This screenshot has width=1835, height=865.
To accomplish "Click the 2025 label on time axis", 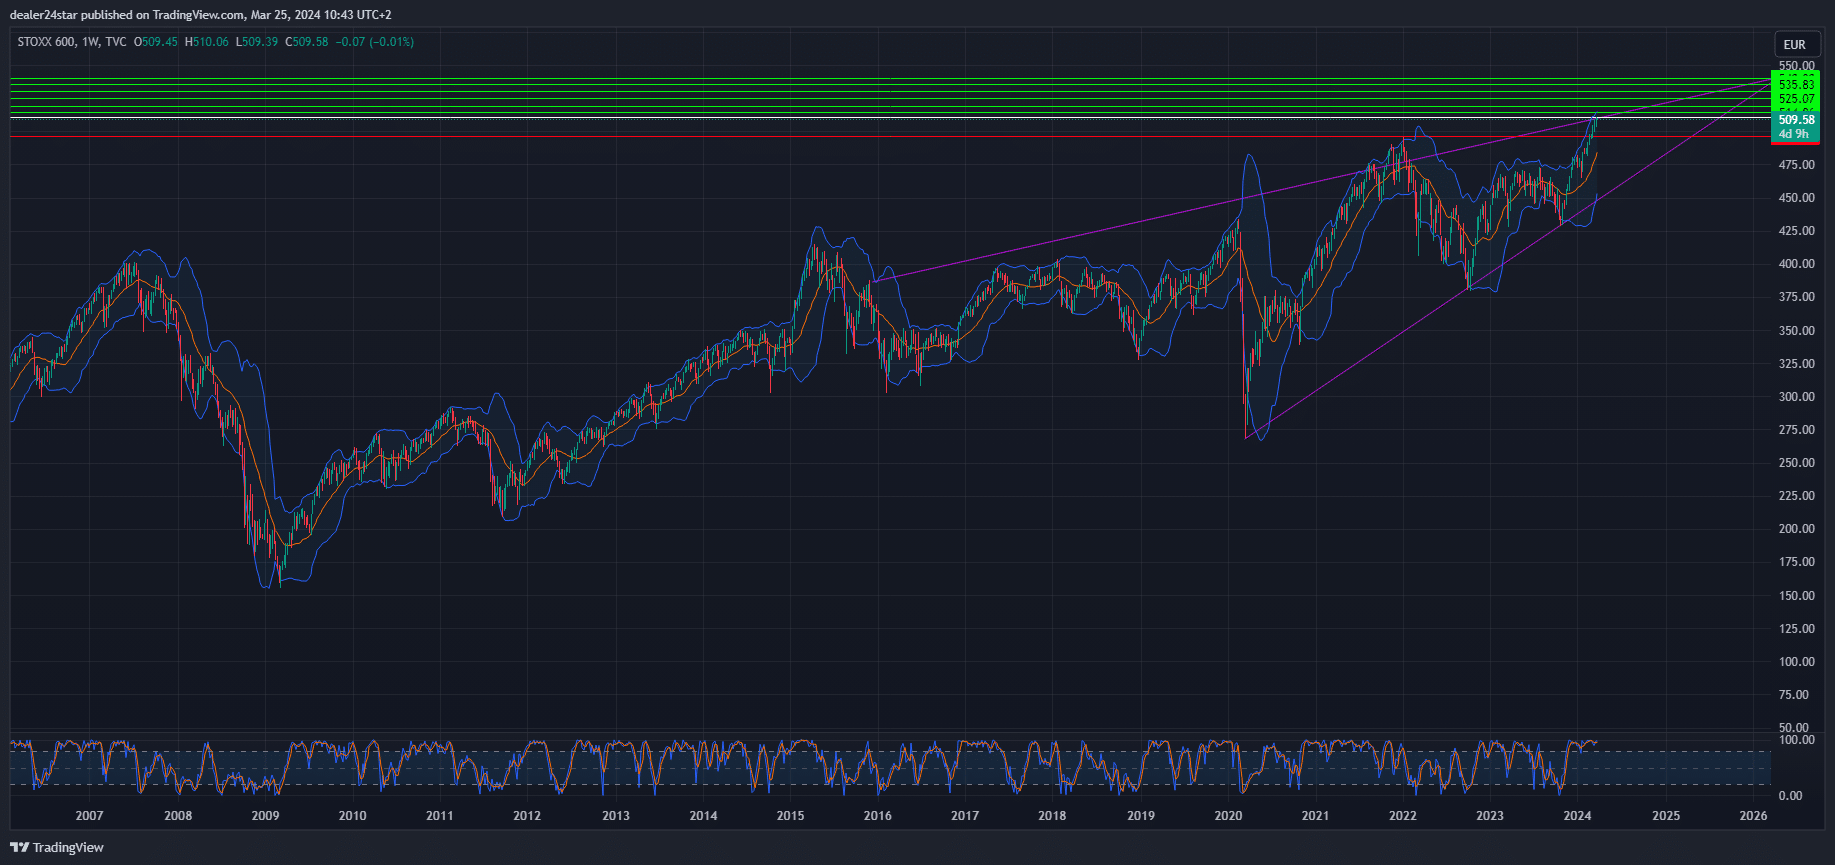I will [1666, 816].
